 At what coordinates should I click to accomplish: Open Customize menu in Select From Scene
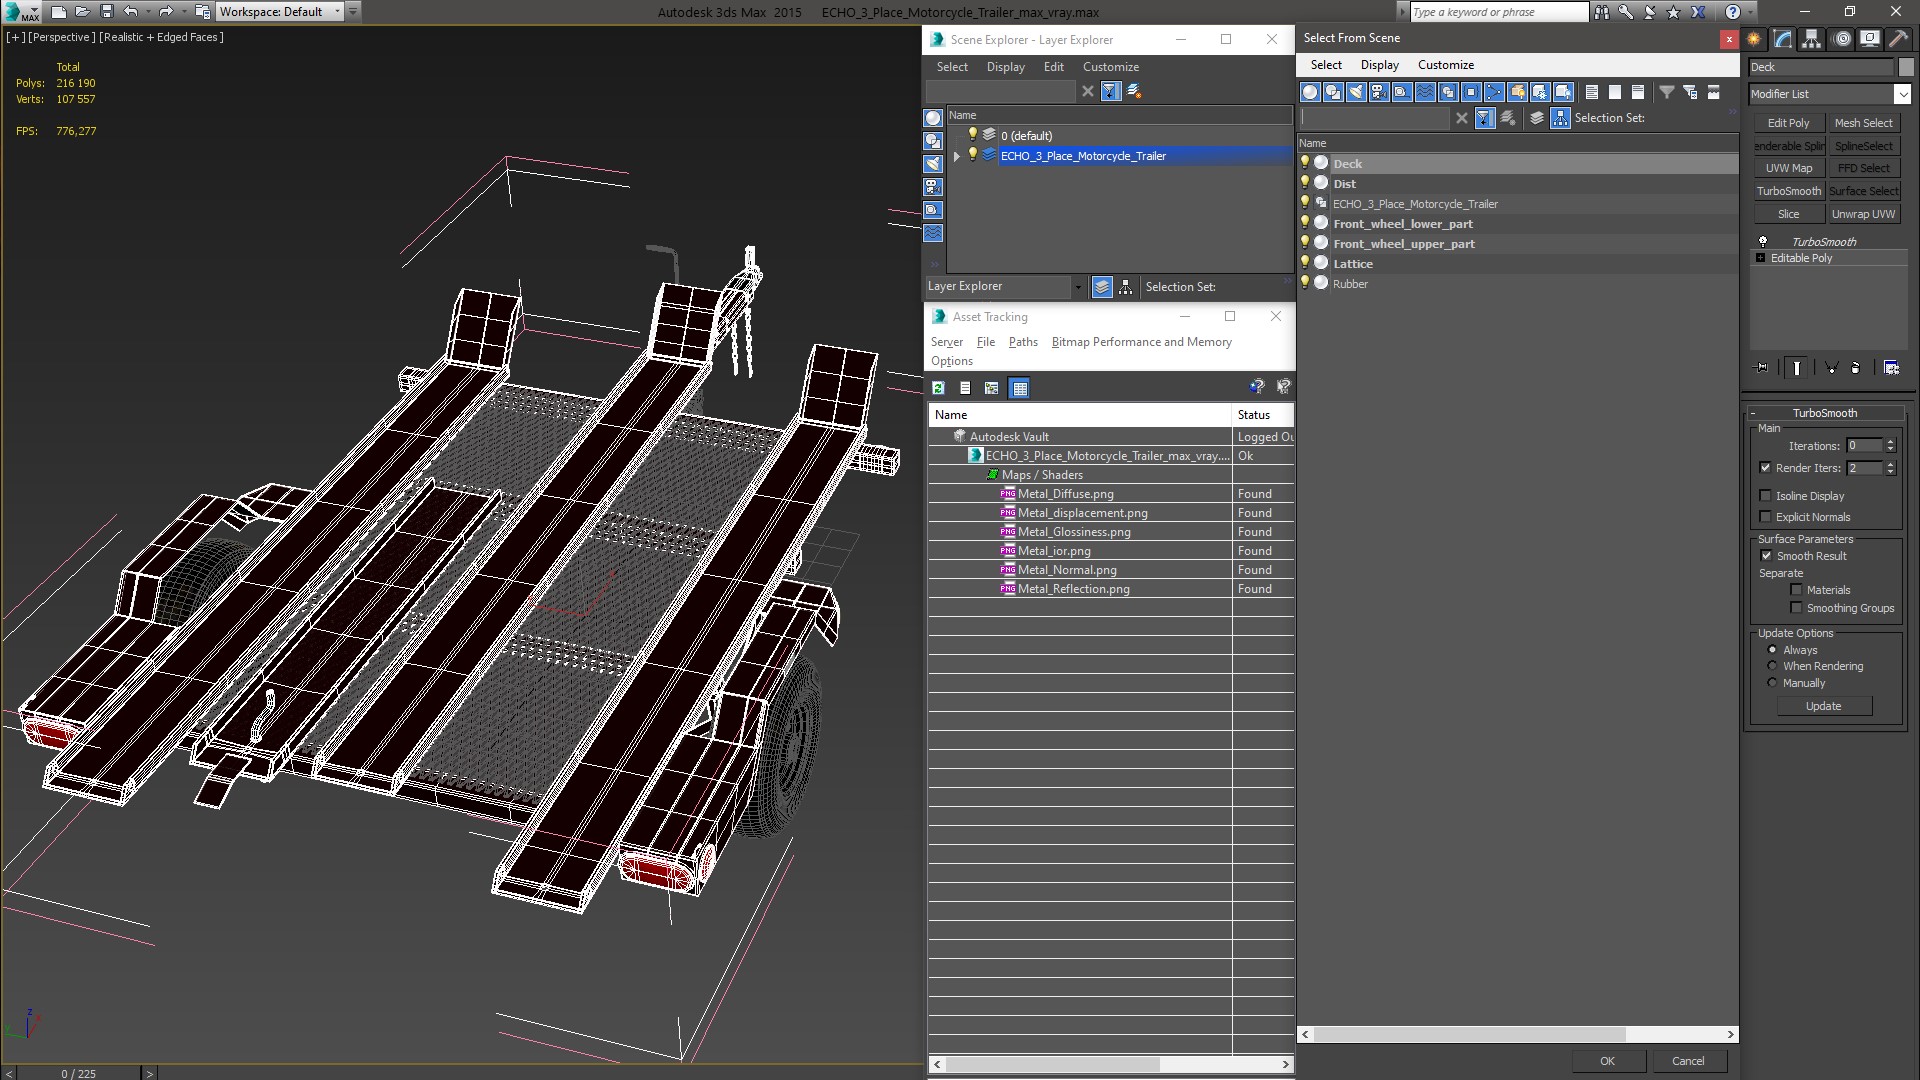point(1446,65)
